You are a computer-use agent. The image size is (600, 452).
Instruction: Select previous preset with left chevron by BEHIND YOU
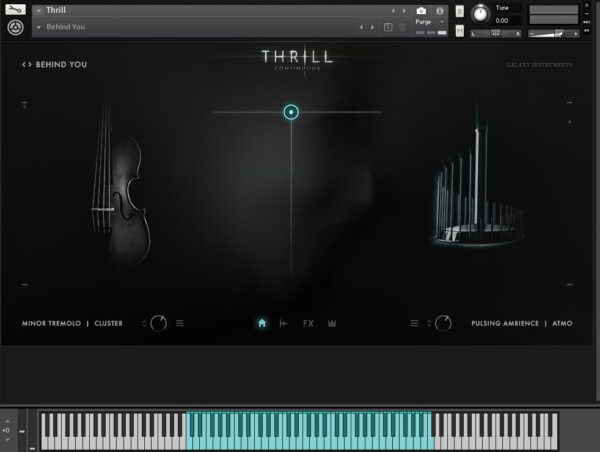pyautogui.click(x=24, y=64)
